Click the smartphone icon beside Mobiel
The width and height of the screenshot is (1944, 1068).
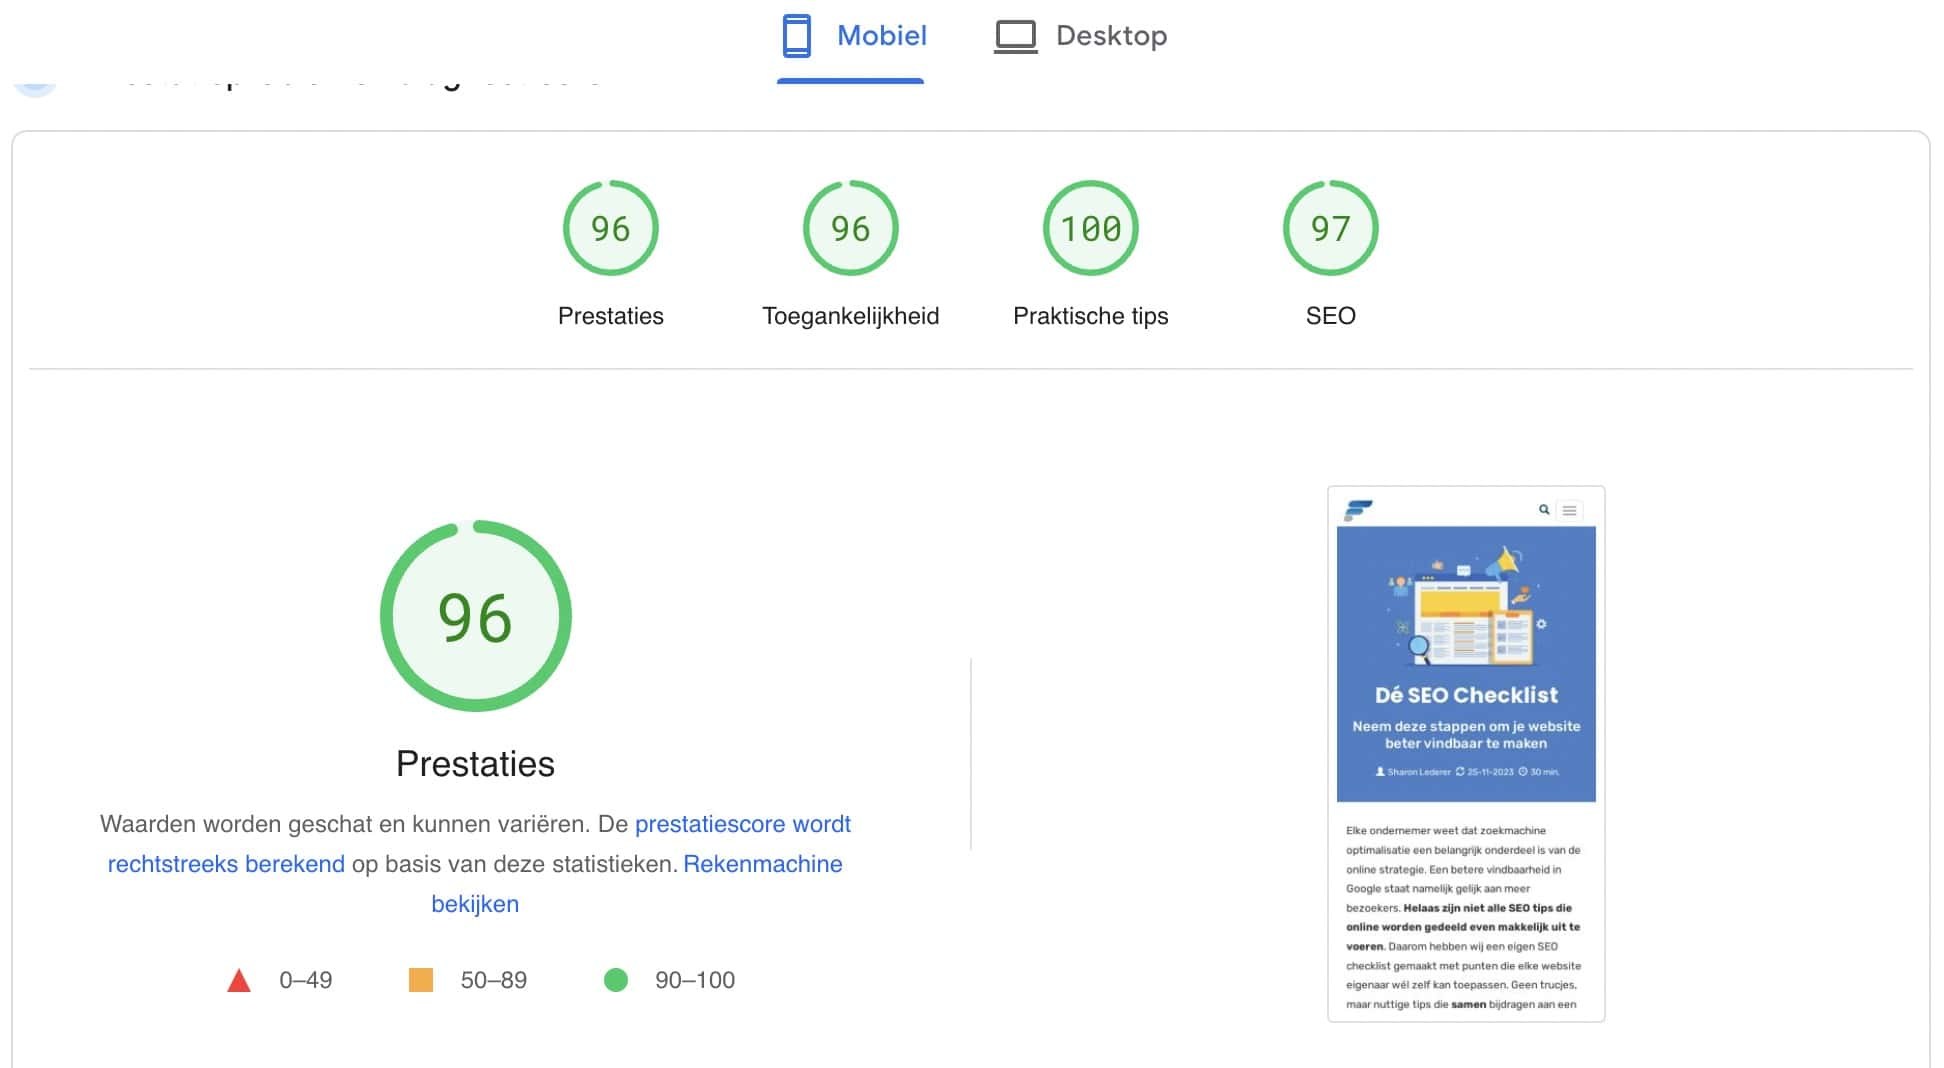pyautogui.click(x=796, y=36)
